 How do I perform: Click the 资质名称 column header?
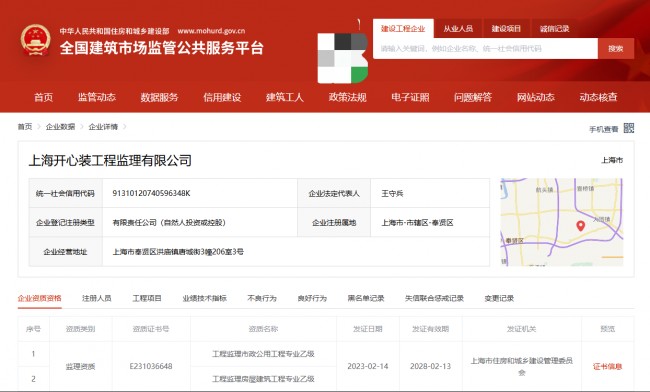tap(263, 329)
